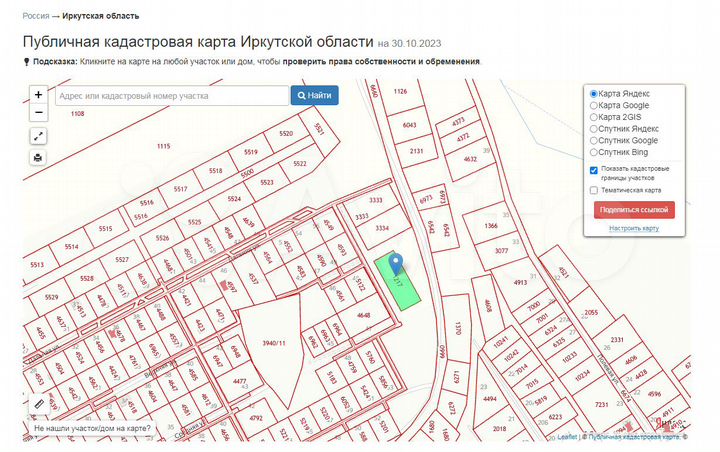Click parcel labeled 5520
This screenshot has height=452, width=720.
(286, 134)
